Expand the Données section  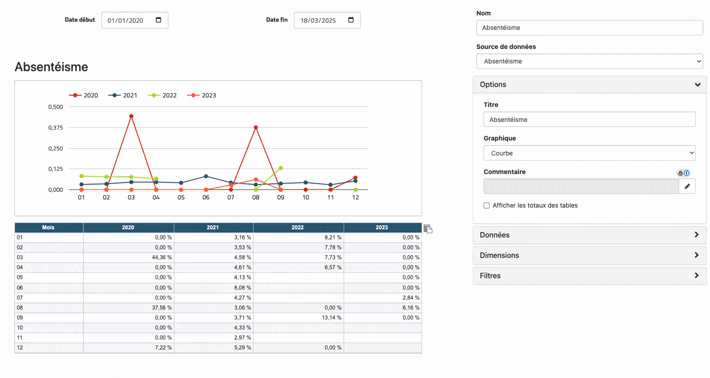pos(589,235)
